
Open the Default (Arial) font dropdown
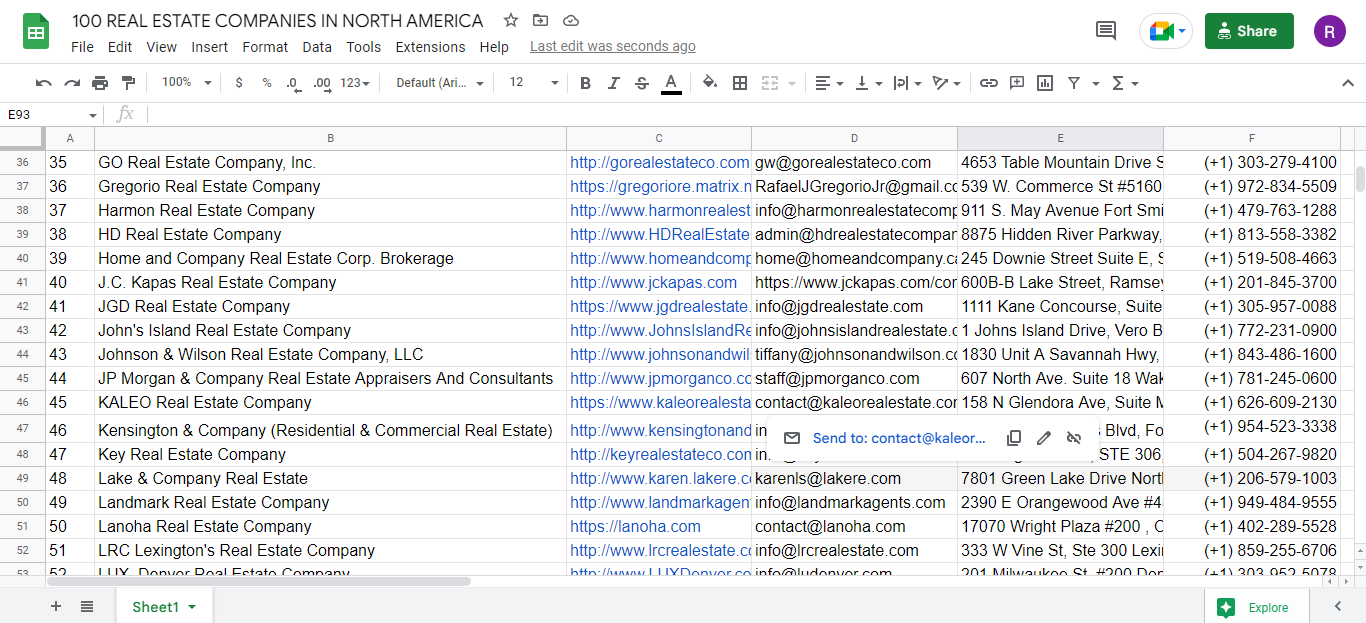point(440,83)
